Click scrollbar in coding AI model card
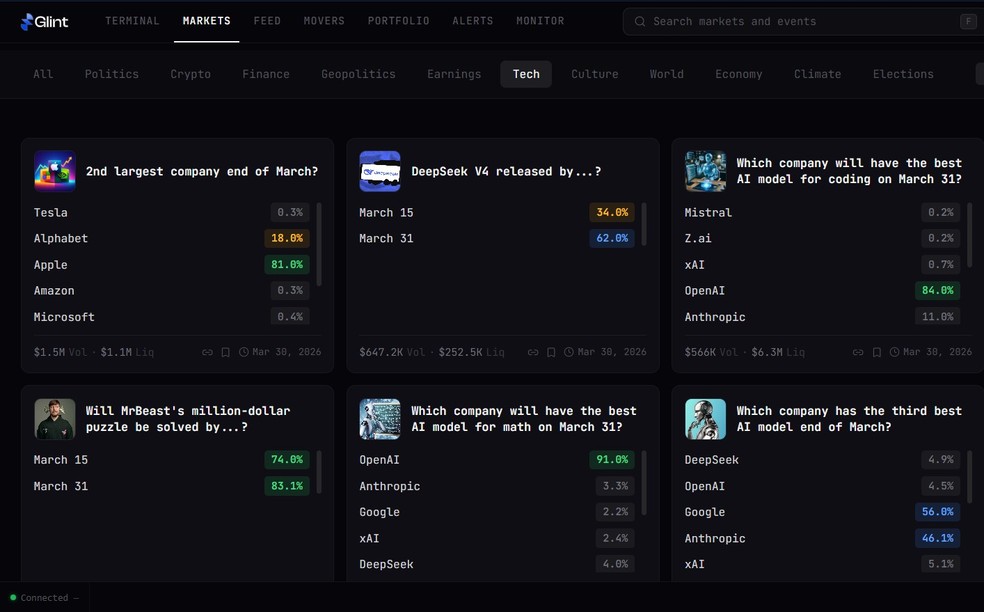The height and width of the screenshot is (612, 984). (x=970, y=235)
